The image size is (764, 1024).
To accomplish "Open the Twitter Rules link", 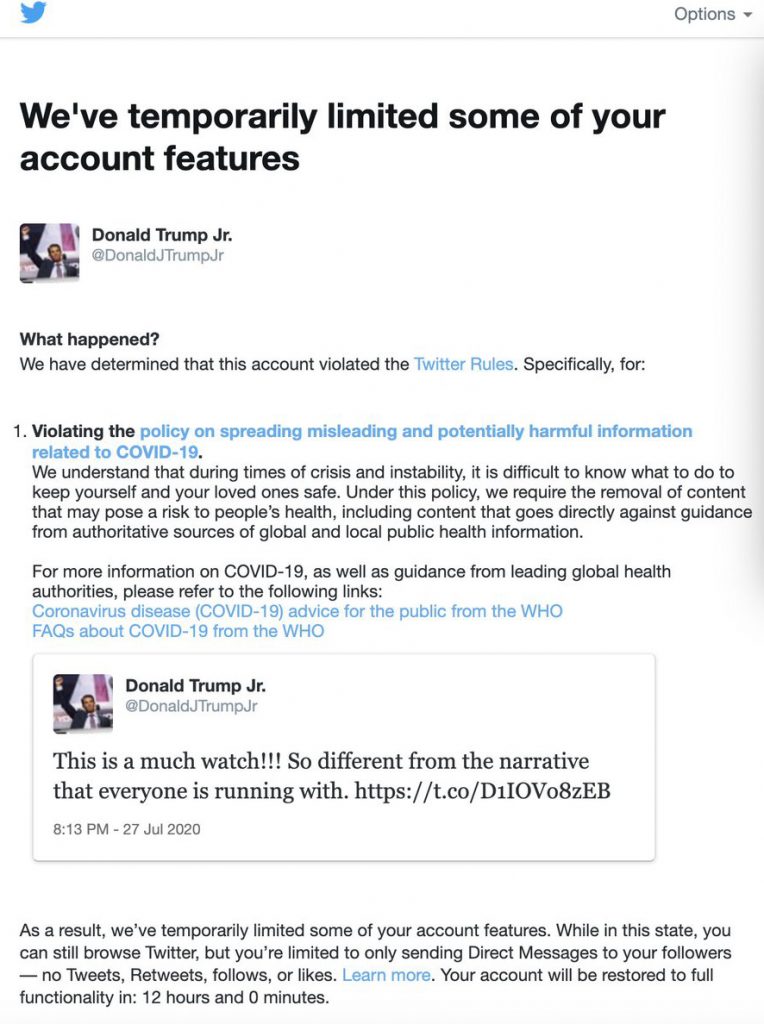I will click(x=464, y=364).
